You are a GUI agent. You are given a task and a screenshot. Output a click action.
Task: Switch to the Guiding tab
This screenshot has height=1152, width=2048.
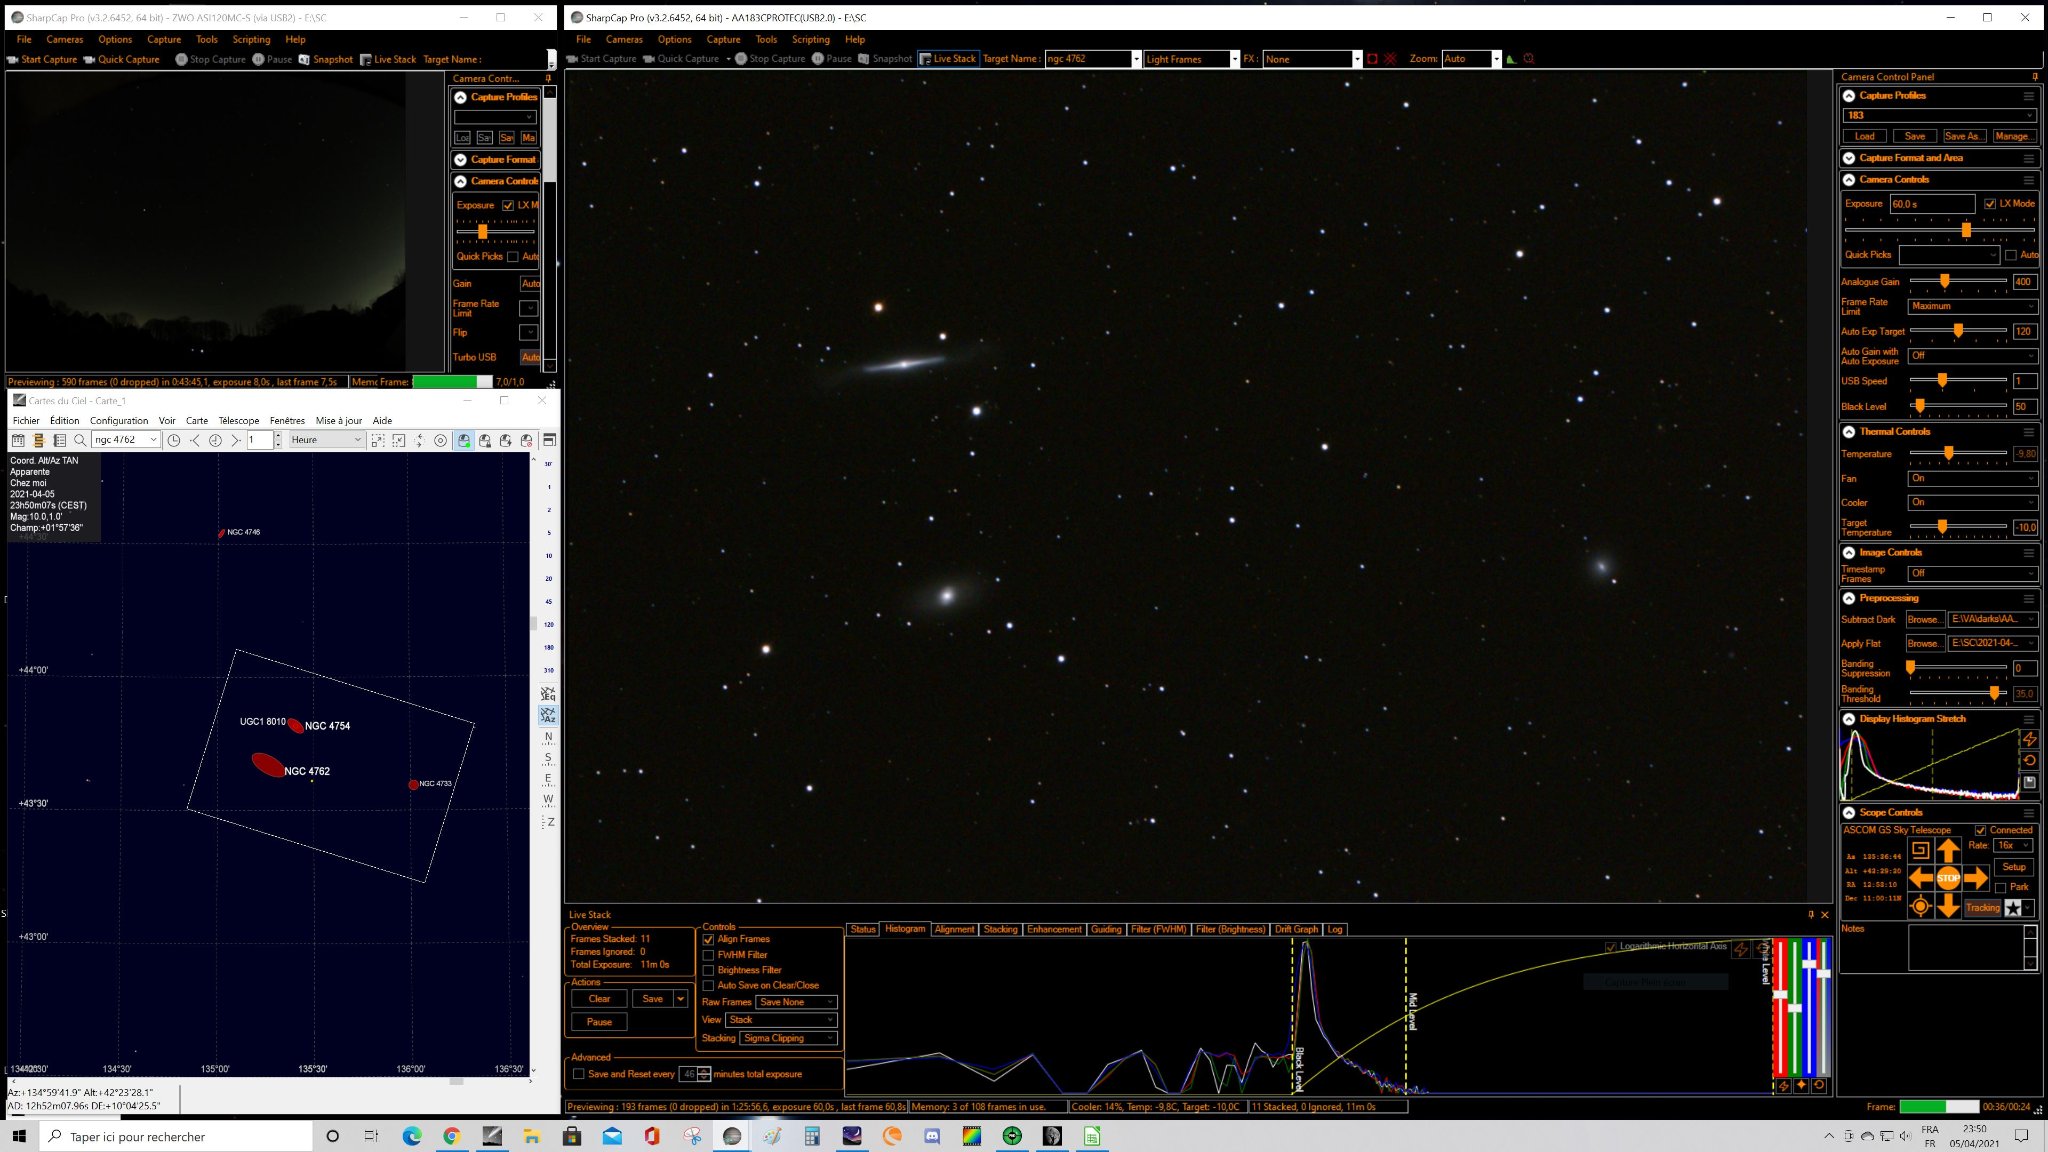pos(1105,930)
